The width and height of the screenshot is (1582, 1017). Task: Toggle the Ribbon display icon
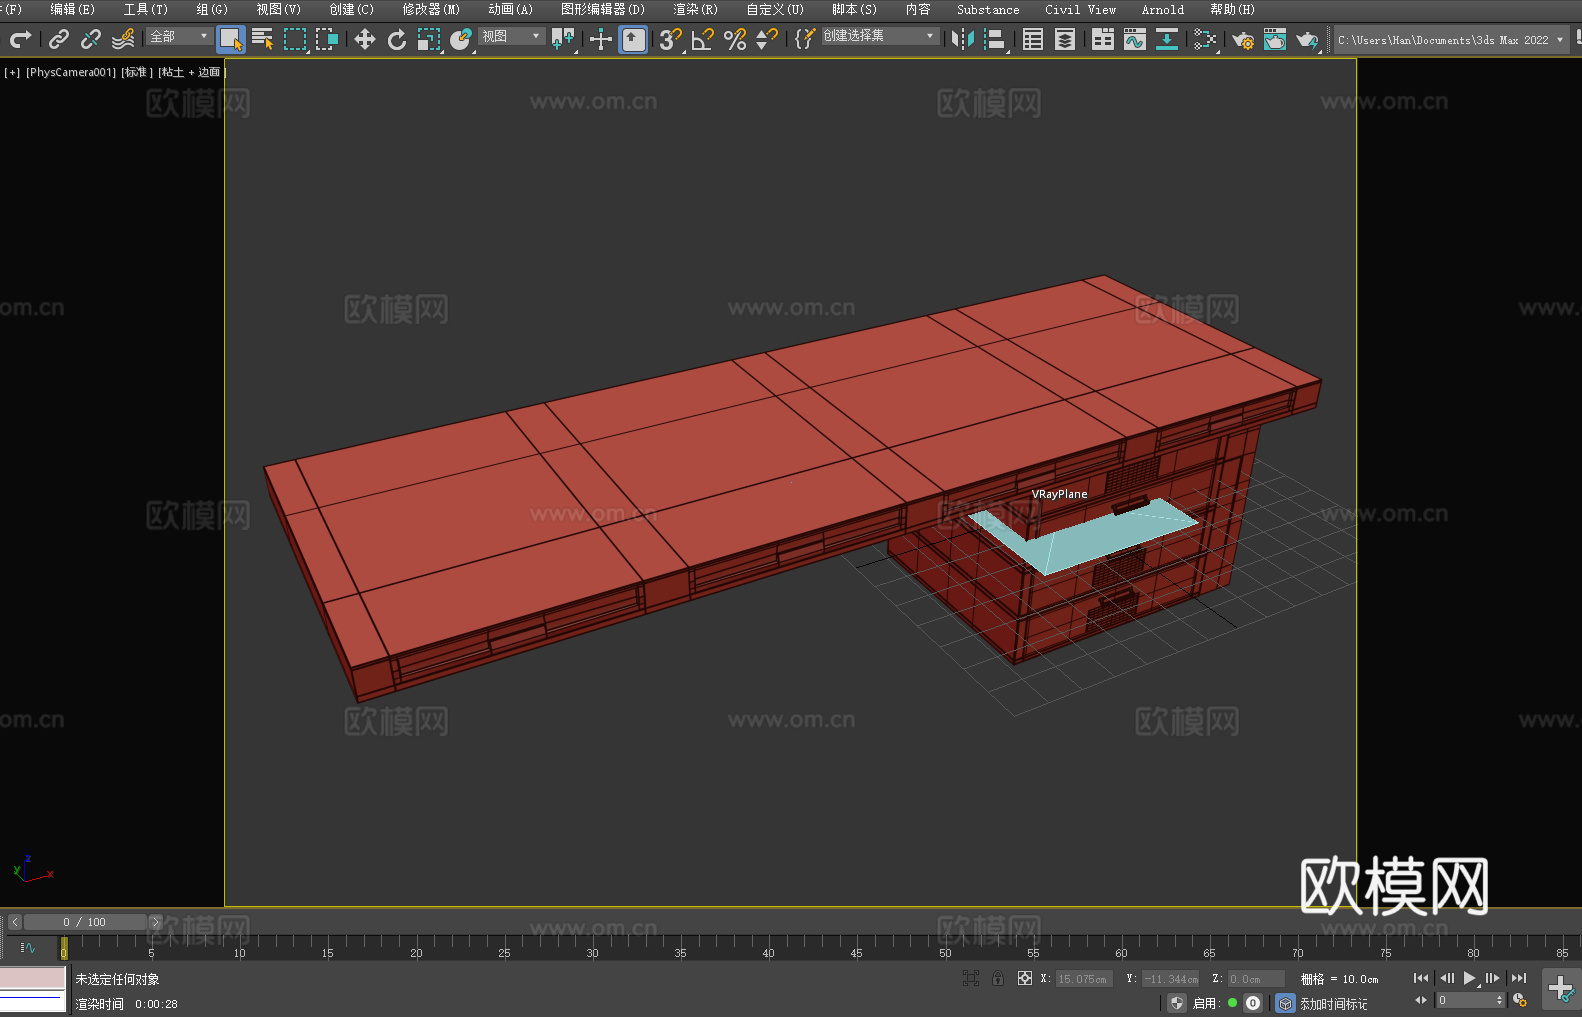coord(1103,39)
